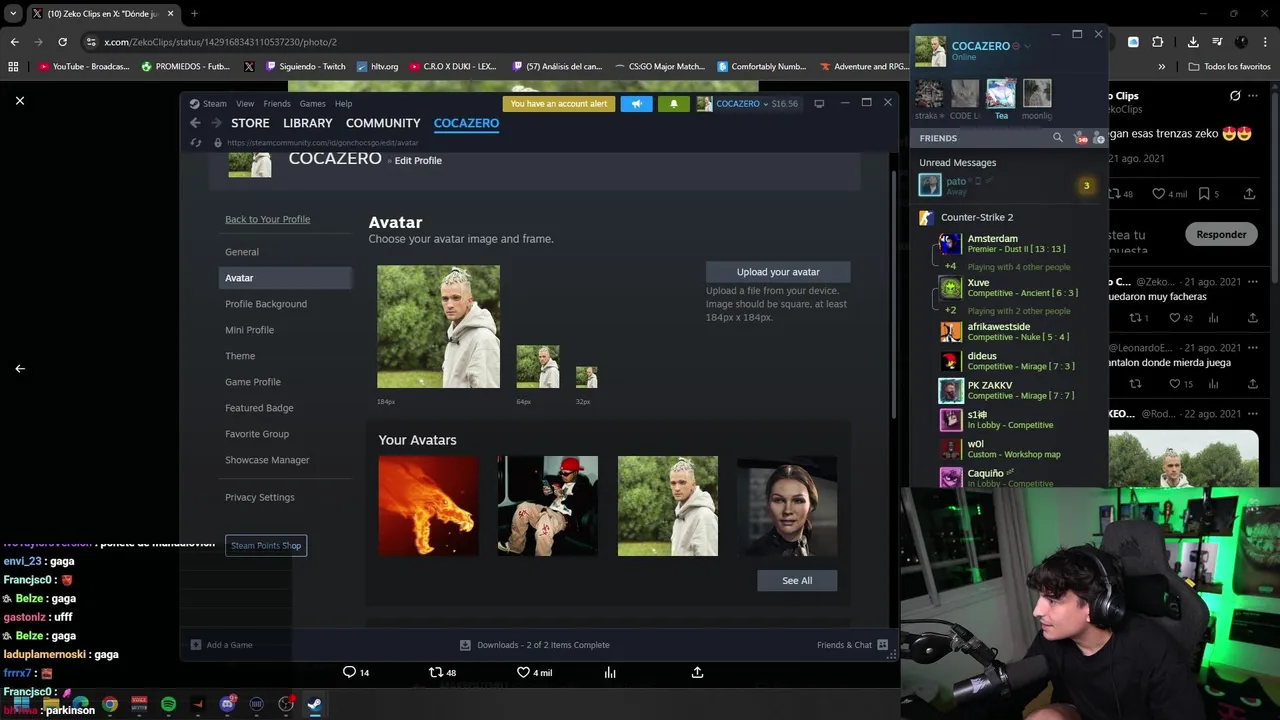The width and height of the screenshot is (1280, 720).
Task: Go back with Steam's back arrow
Action: click(195, 123)
